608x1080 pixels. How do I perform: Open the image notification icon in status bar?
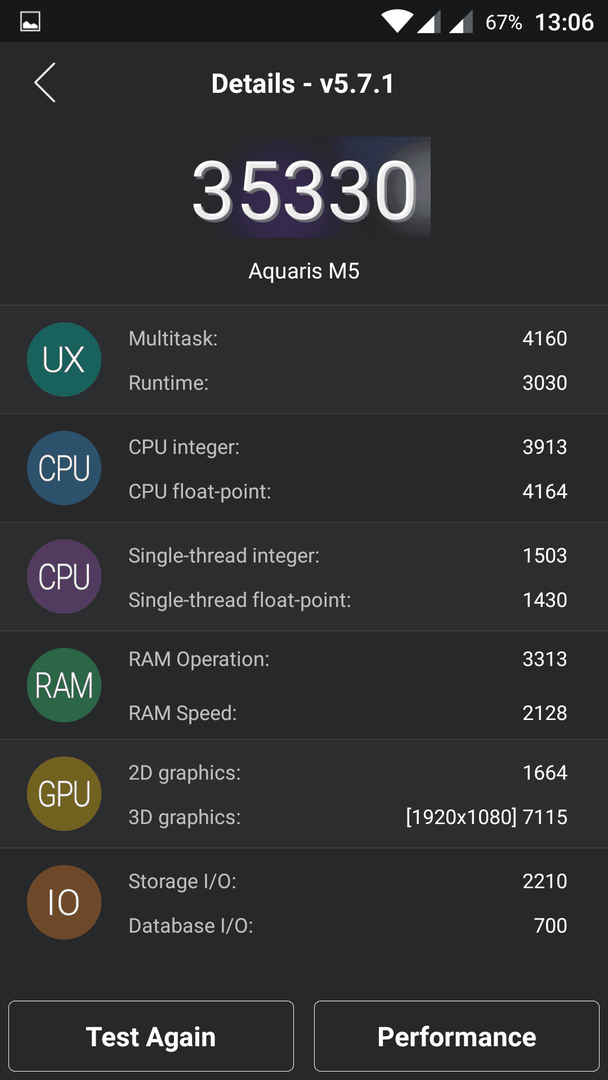click(30, 22)
